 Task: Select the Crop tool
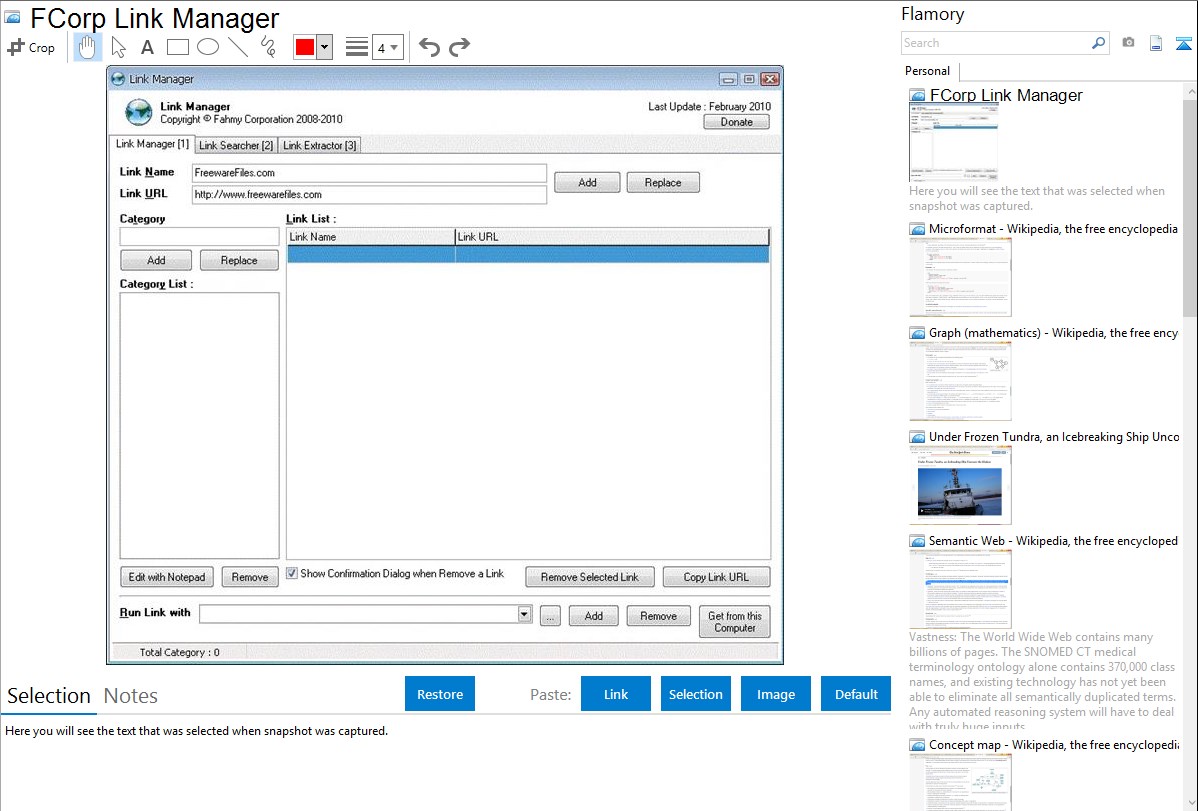(31, 47)
